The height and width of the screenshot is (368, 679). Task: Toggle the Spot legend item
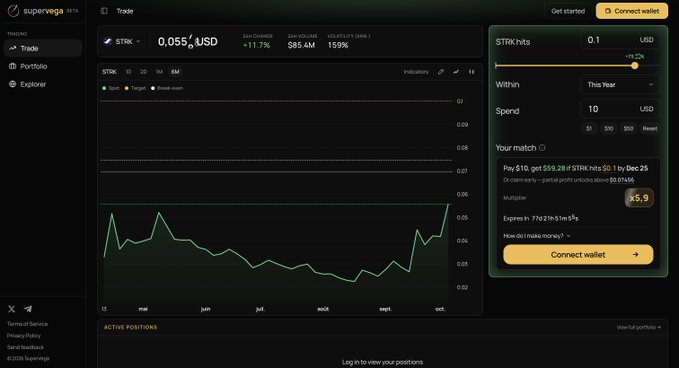click(111, 88)
